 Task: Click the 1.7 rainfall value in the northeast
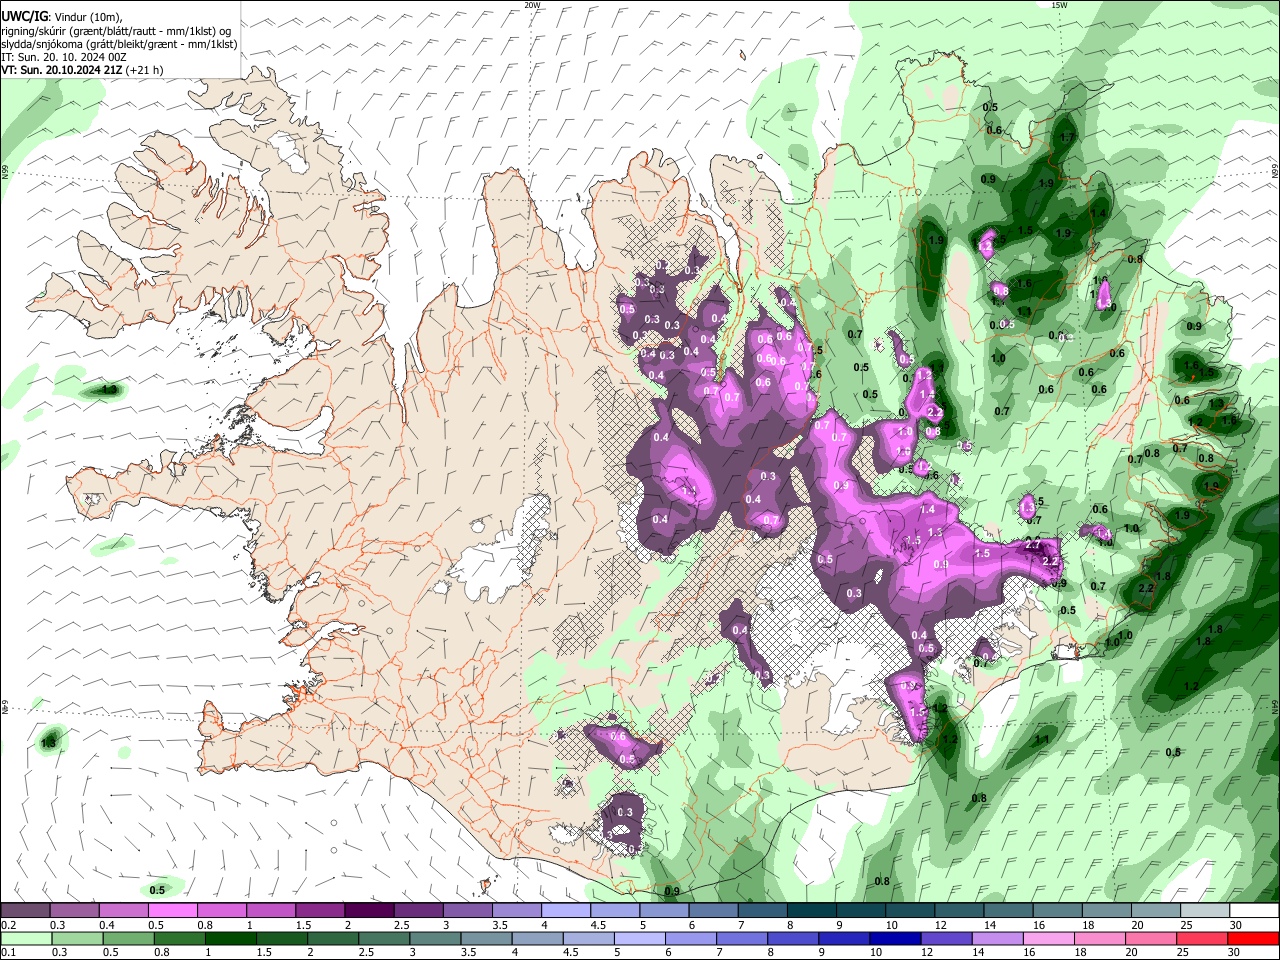1067,138
